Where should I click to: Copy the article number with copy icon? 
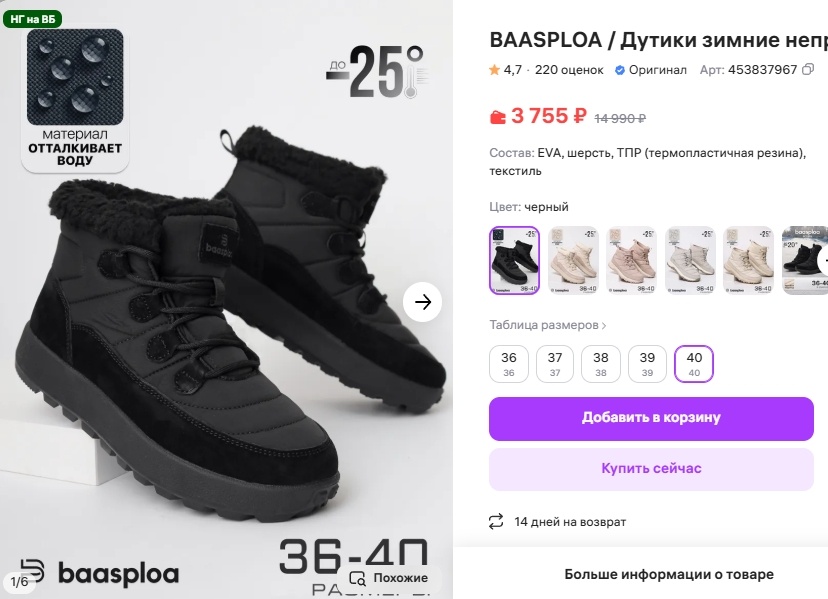[x=808, y=70]
